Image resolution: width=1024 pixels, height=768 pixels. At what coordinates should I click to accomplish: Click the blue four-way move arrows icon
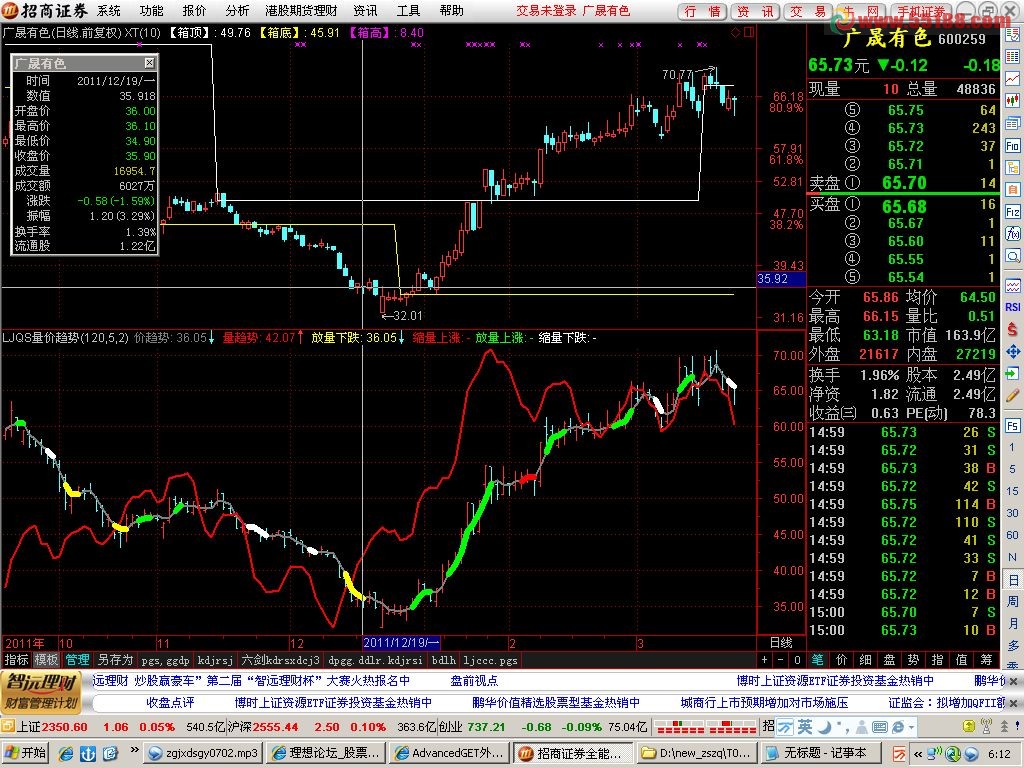(1013, 352)
